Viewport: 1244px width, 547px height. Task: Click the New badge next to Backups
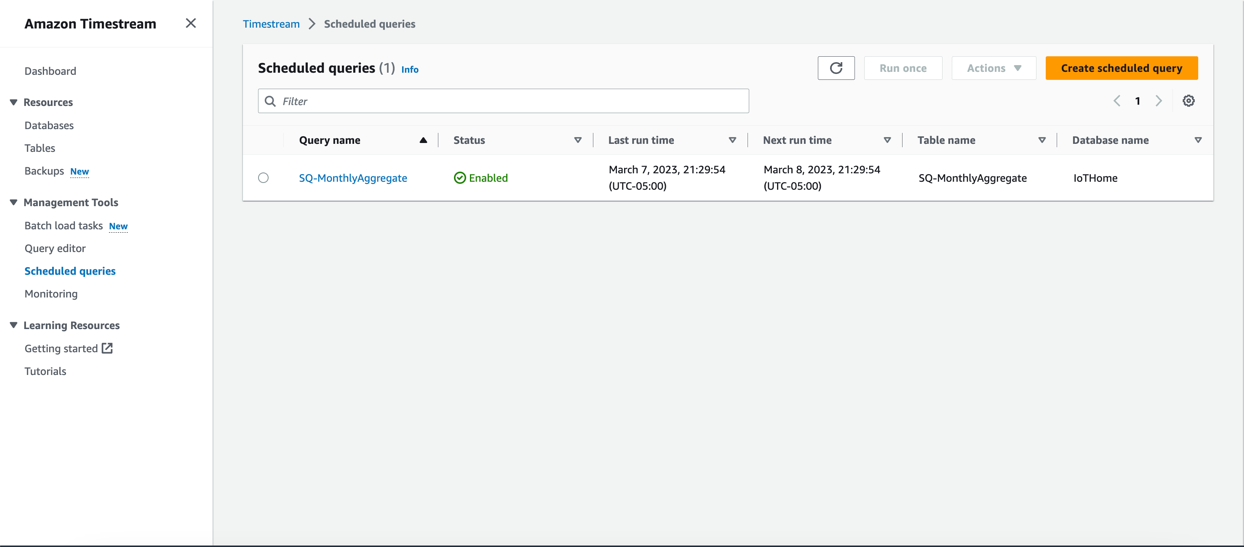80,172
